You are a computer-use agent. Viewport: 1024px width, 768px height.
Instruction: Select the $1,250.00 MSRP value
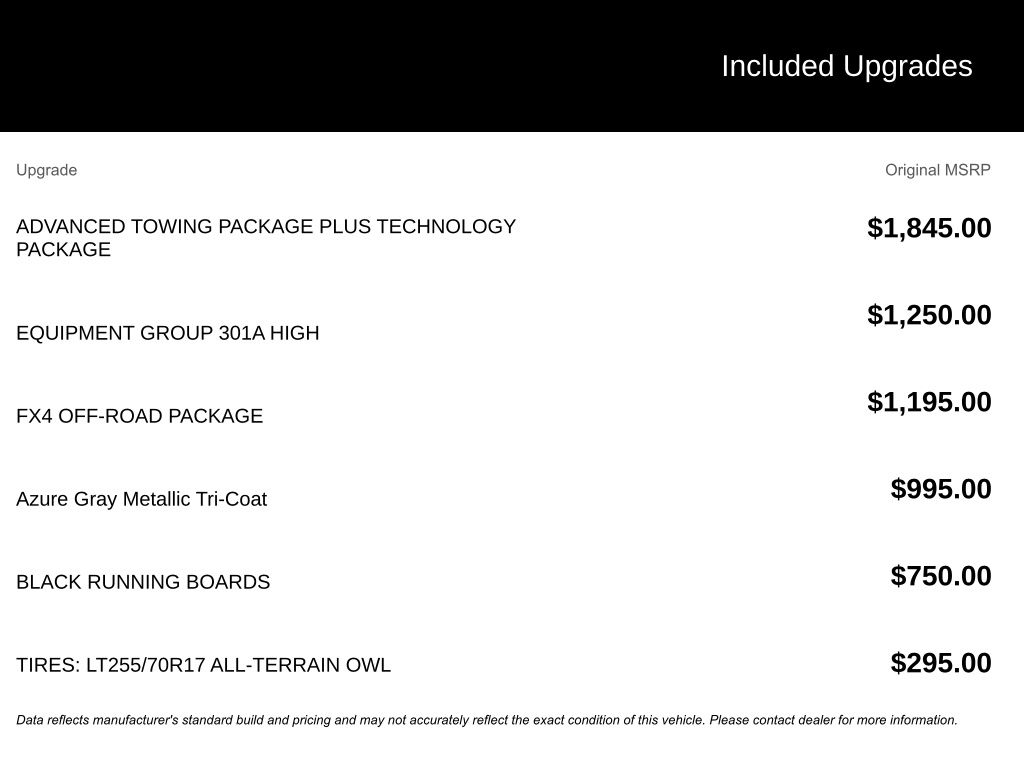pyautogui.click(x=929, y=315)
